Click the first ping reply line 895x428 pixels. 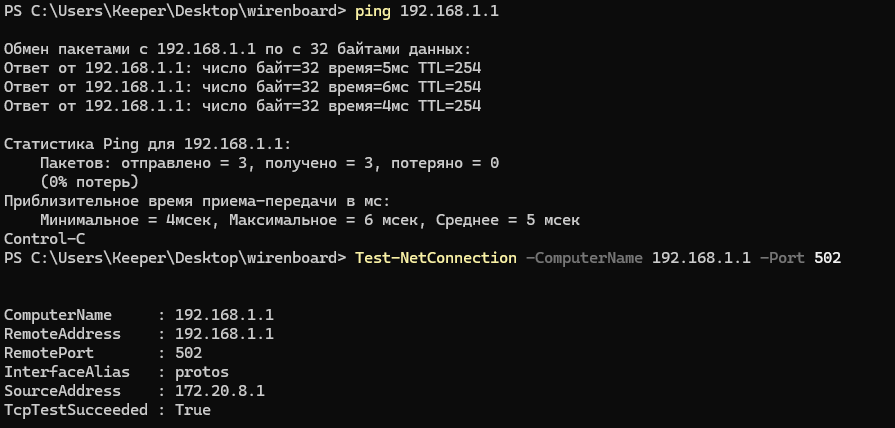243,68
